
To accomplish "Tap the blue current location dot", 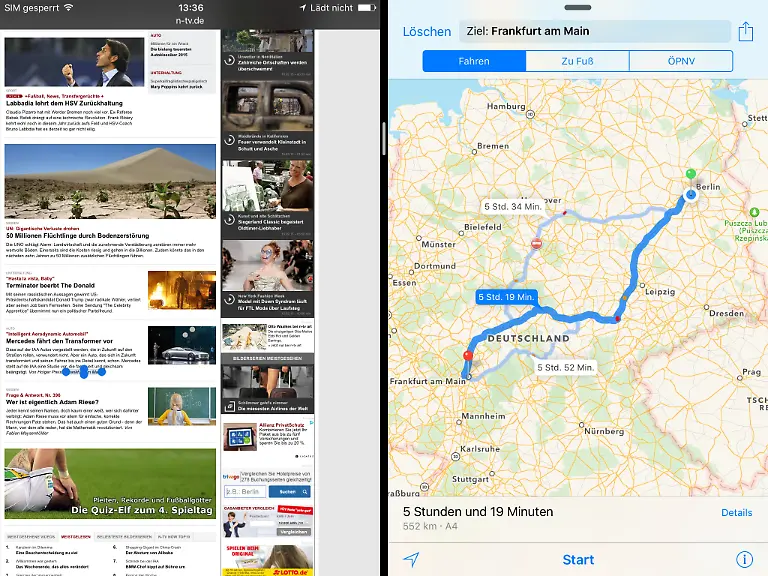I will tap(690, 195).
